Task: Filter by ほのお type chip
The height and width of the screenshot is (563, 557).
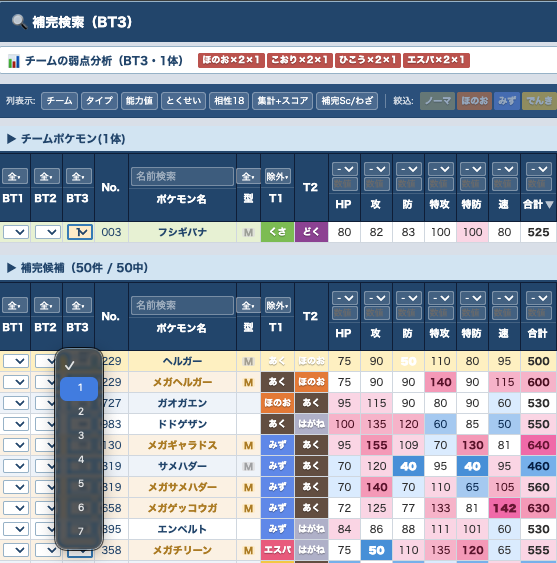Action: click(474, 101)
